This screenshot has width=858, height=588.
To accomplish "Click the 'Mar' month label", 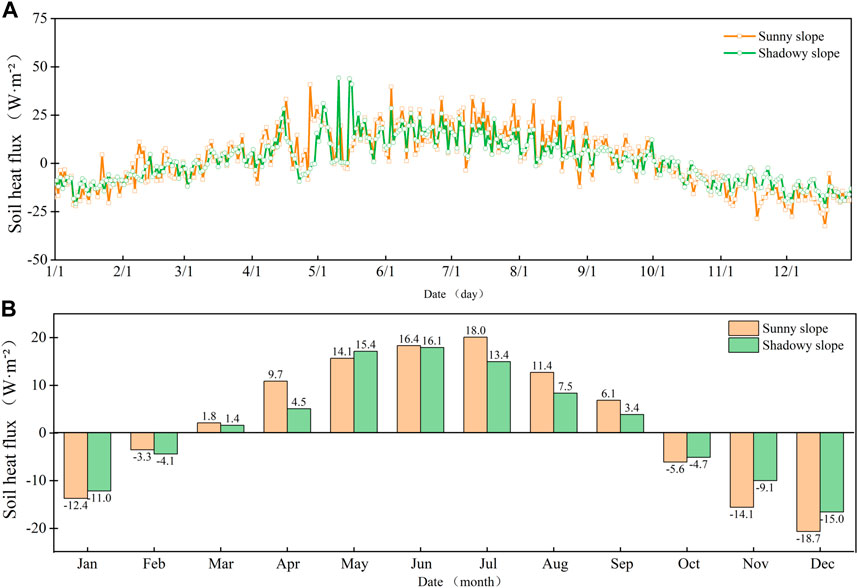I will click(221, 563).
